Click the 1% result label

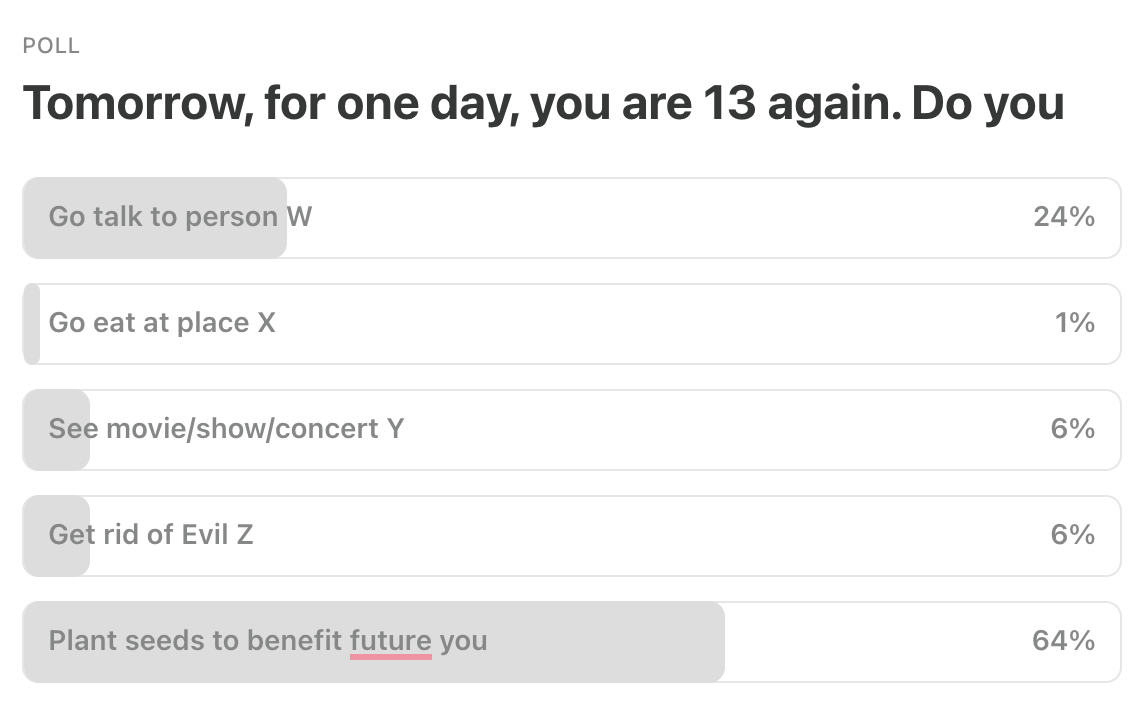1075,323
